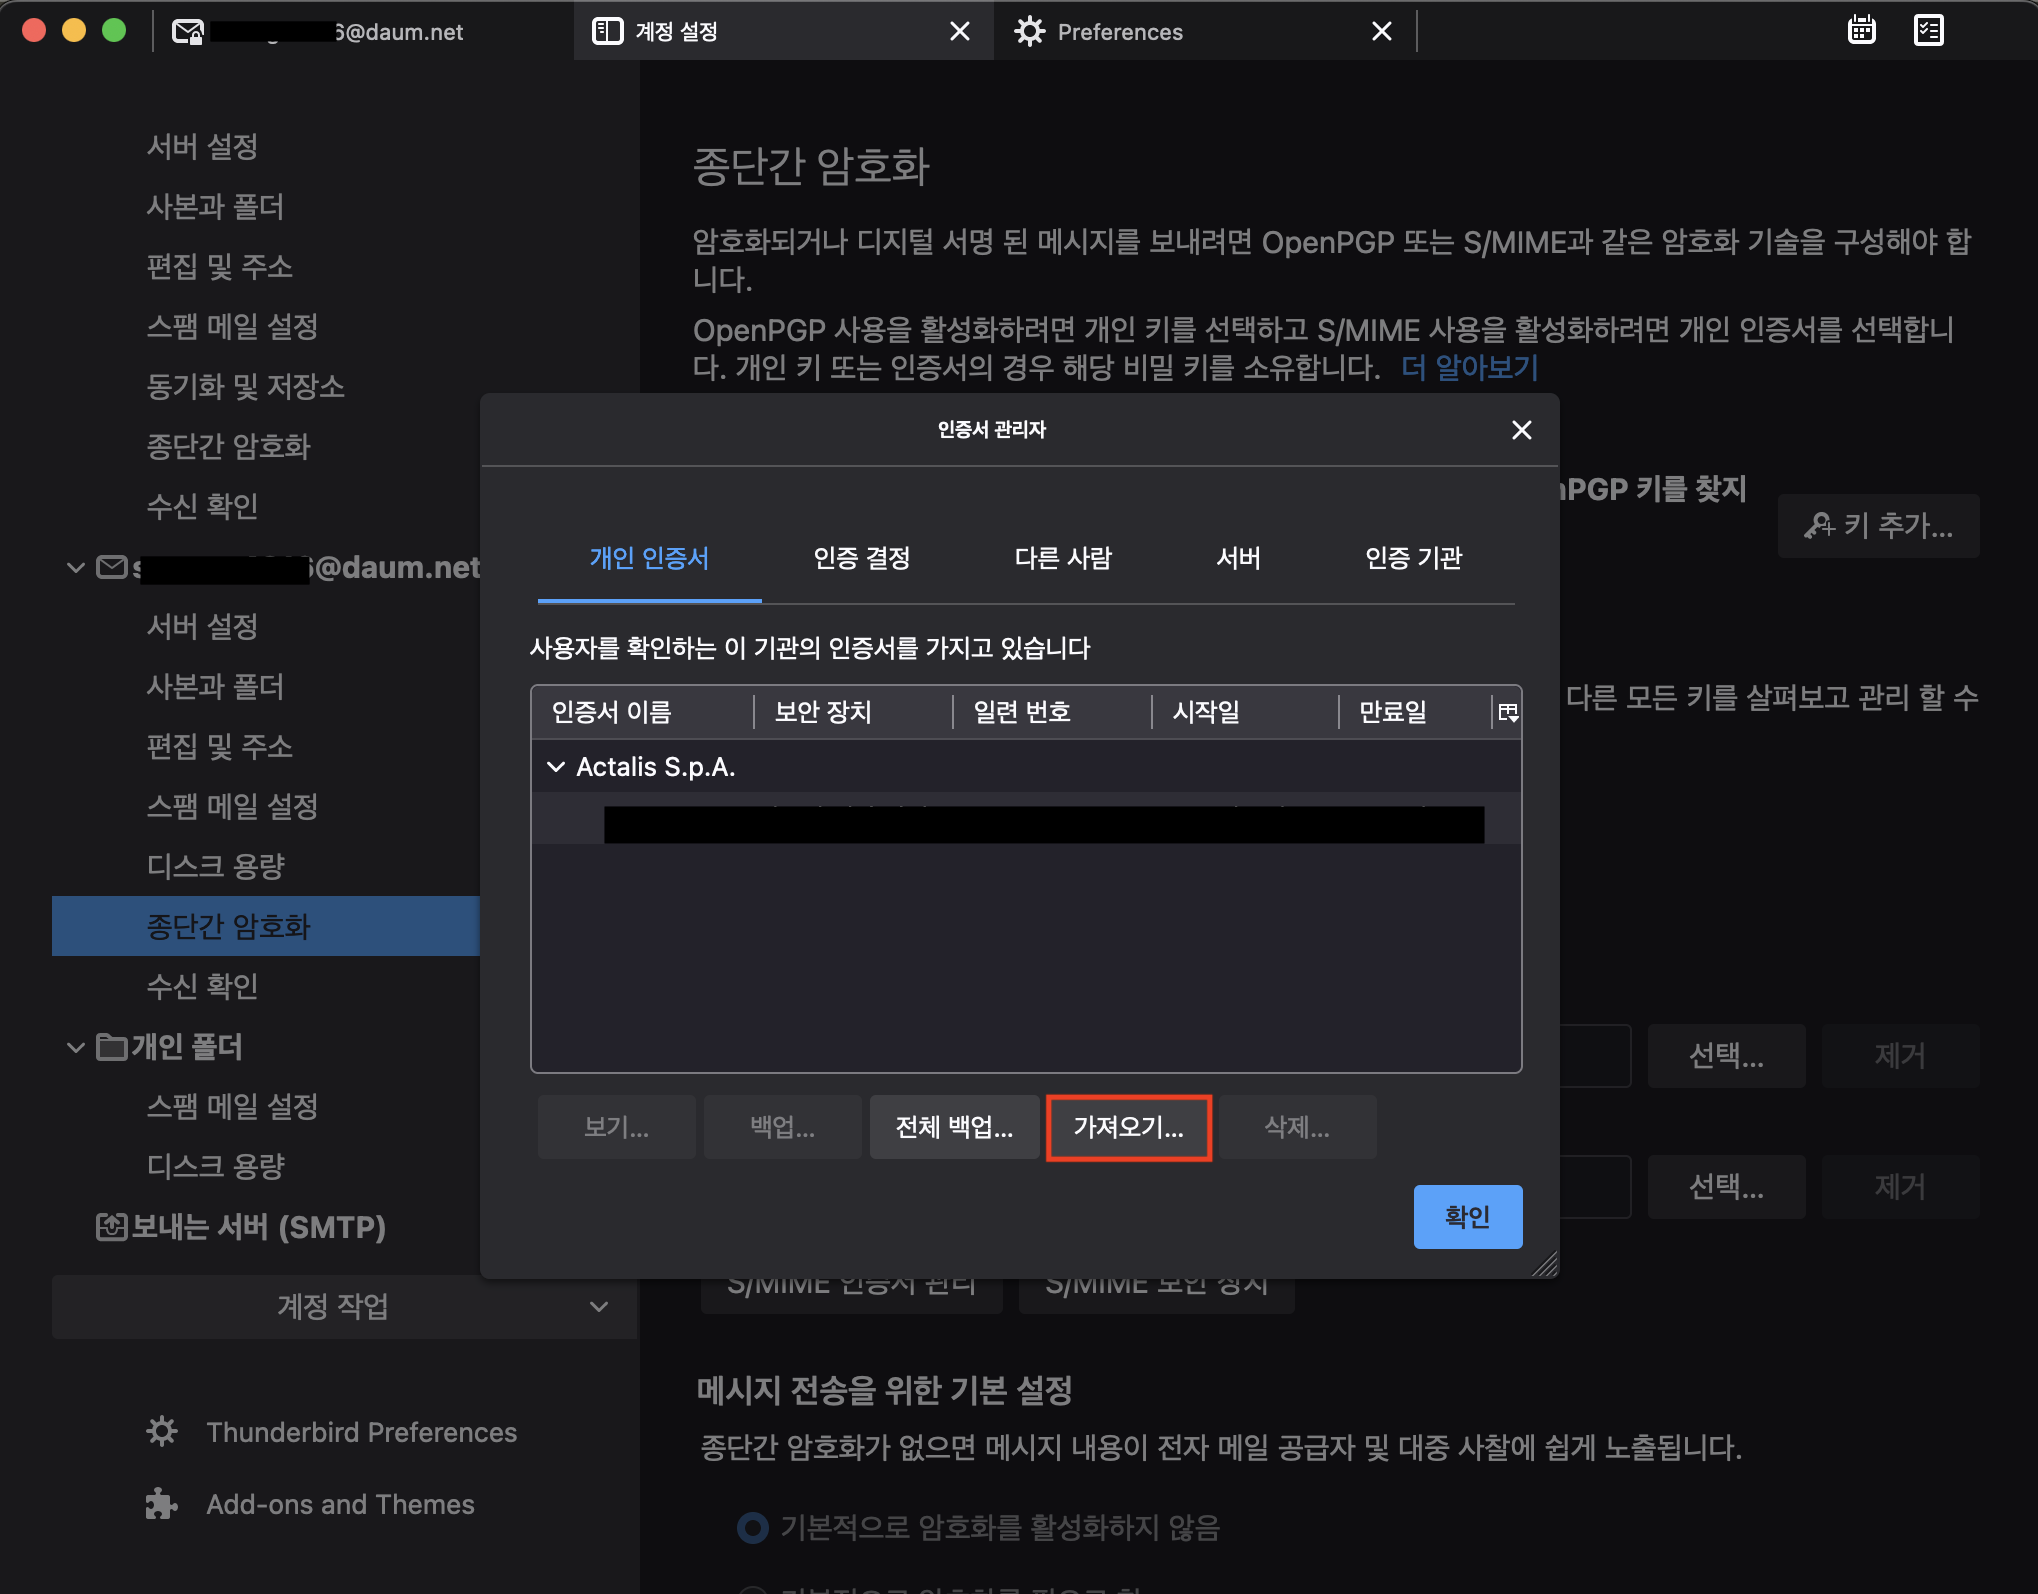Viewport: 2038px width, 1594px height.
Task: Open the 더 알아보기 link
Action: pos(1469,367)
